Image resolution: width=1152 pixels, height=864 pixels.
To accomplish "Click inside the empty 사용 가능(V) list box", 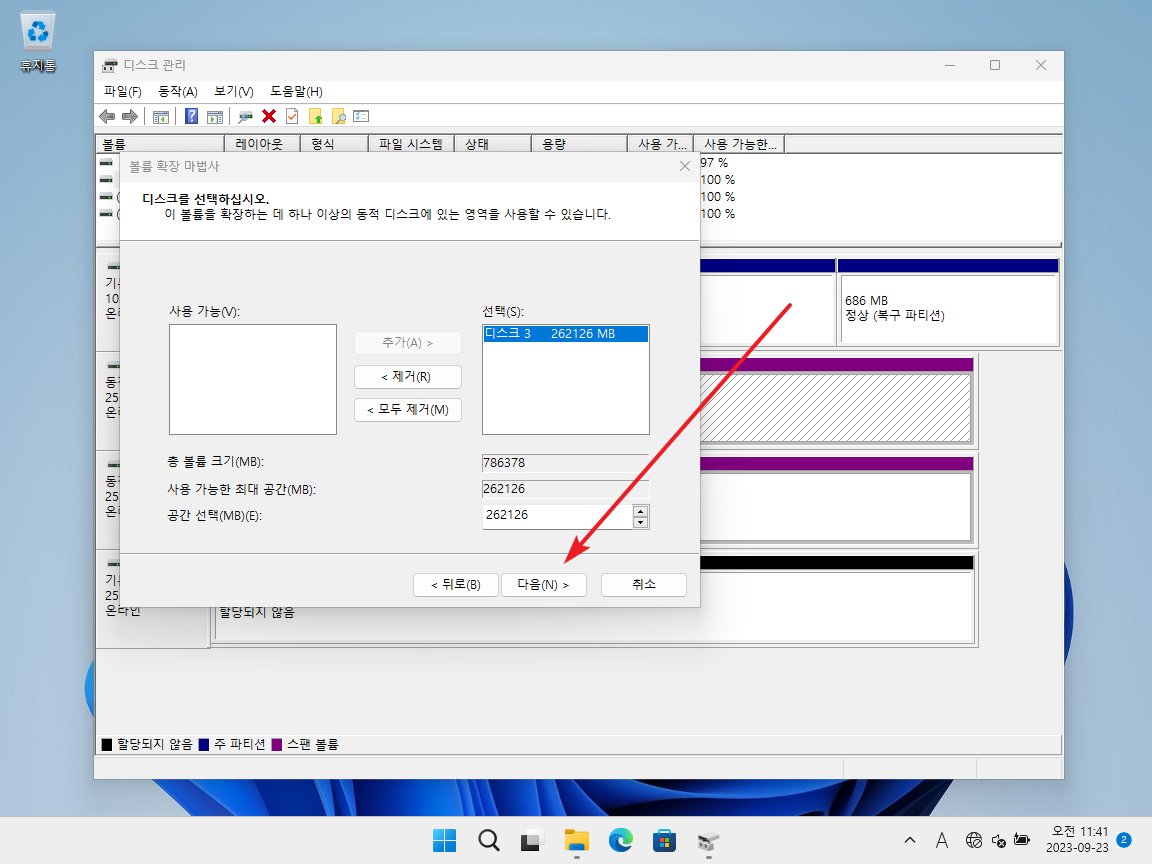I will click(x=253, y=379).
